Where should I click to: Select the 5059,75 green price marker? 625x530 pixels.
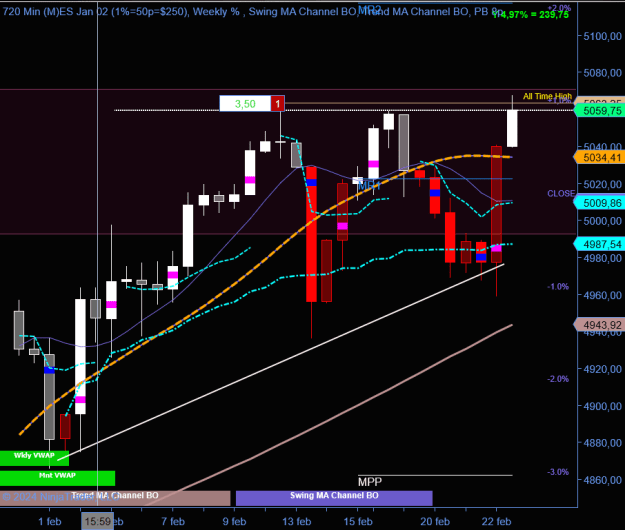click(x=599, y=111)
